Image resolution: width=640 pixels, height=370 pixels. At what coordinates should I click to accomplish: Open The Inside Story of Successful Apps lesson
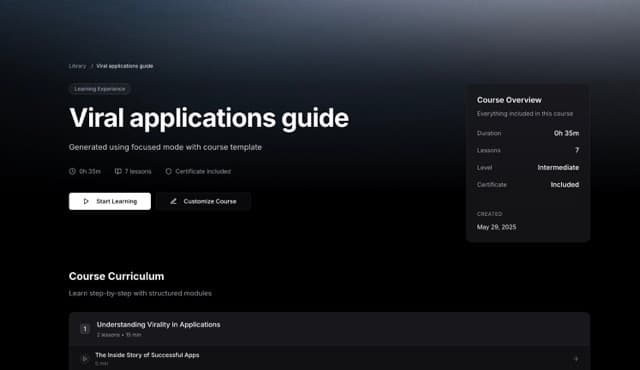tap(329, 359)
